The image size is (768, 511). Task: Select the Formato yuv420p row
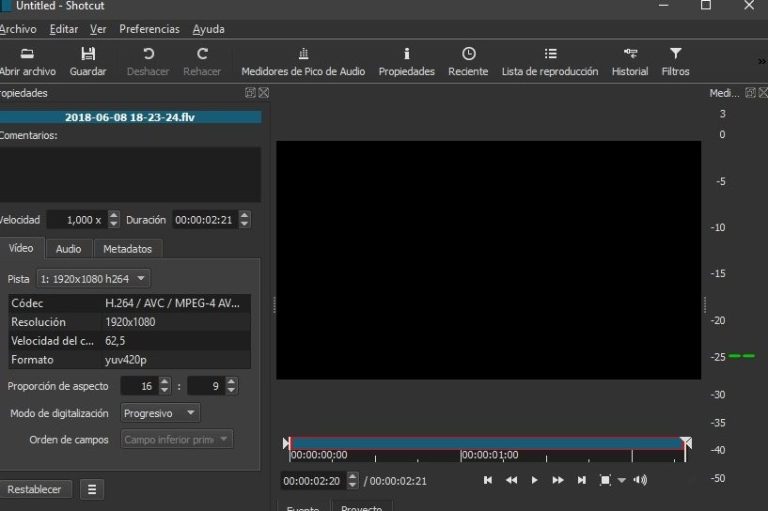[x=130, y=360]
